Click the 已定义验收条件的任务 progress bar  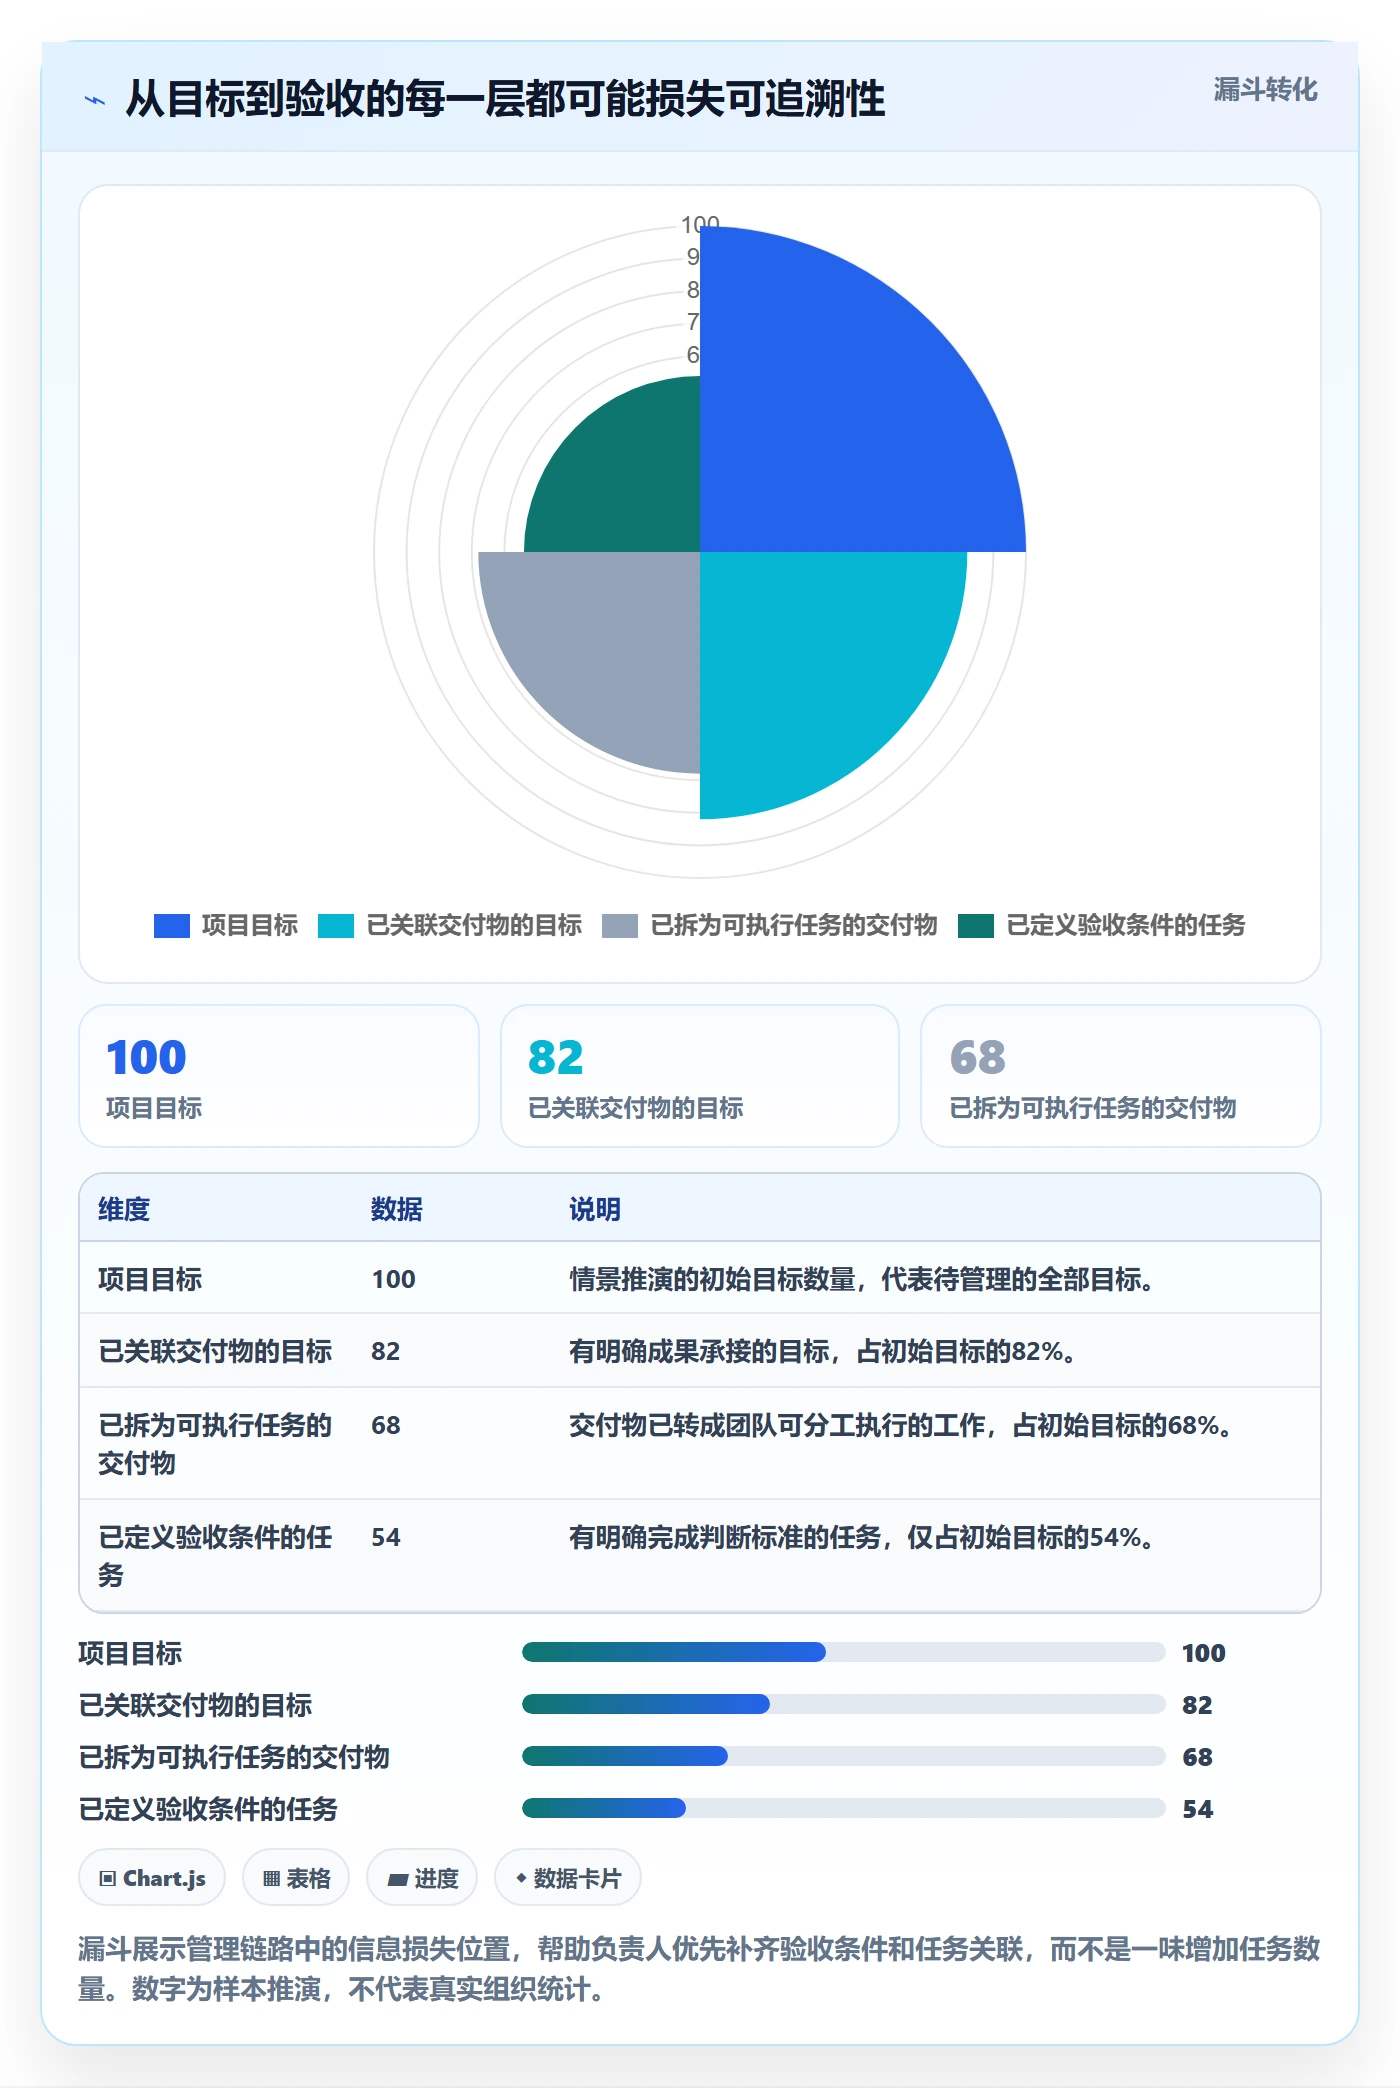[844, 1808]
